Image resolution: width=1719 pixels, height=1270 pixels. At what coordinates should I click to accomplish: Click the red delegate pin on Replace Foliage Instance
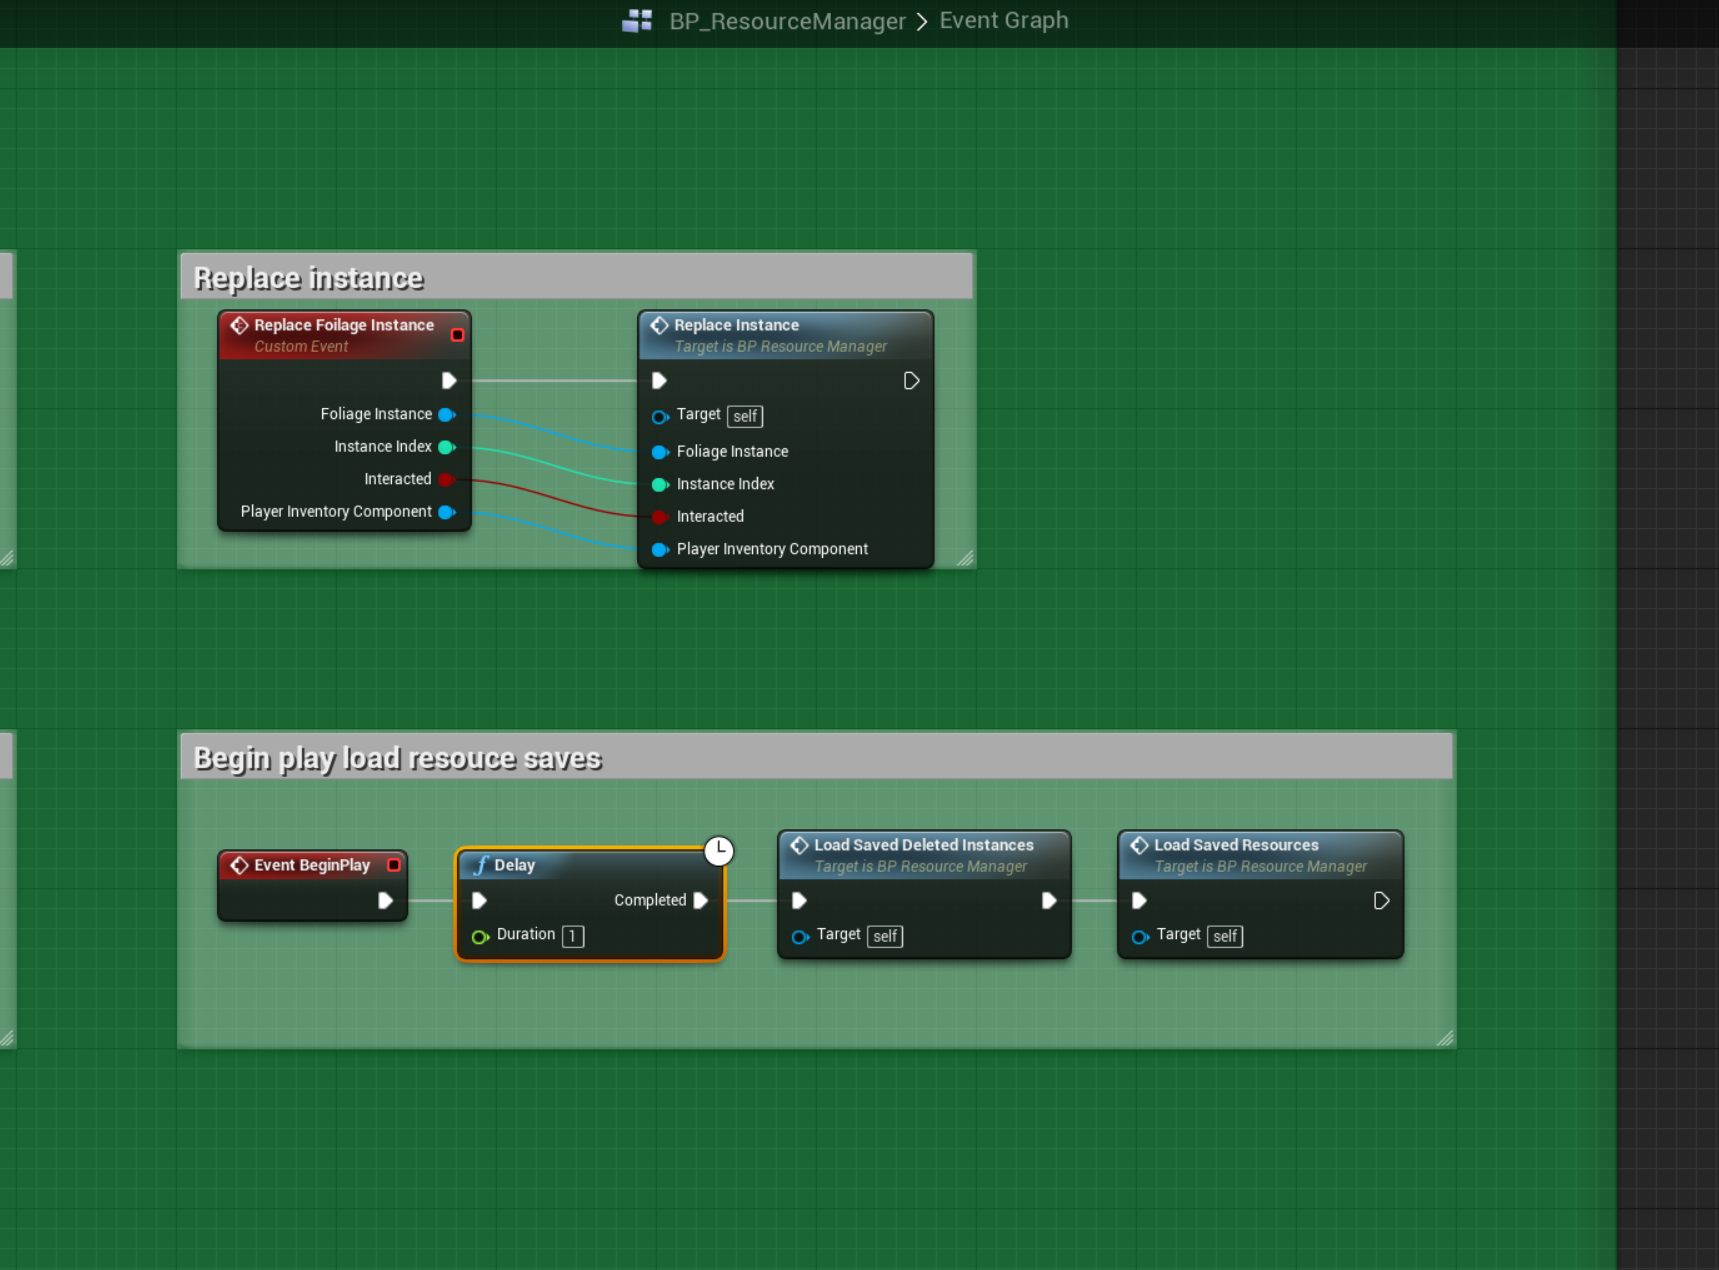point(457,335)
